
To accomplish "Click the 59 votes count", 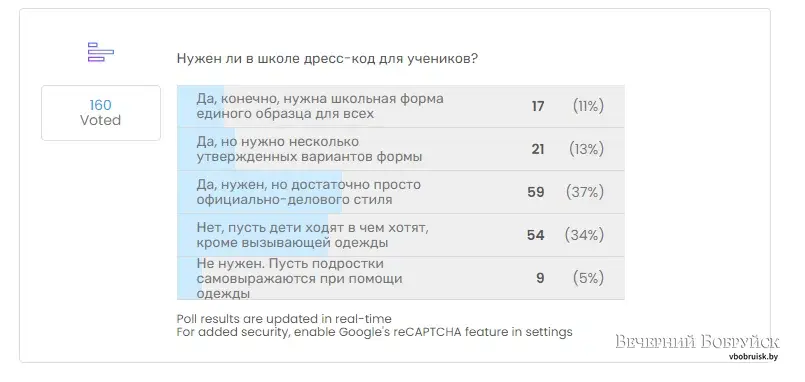I will coord(535,192).
